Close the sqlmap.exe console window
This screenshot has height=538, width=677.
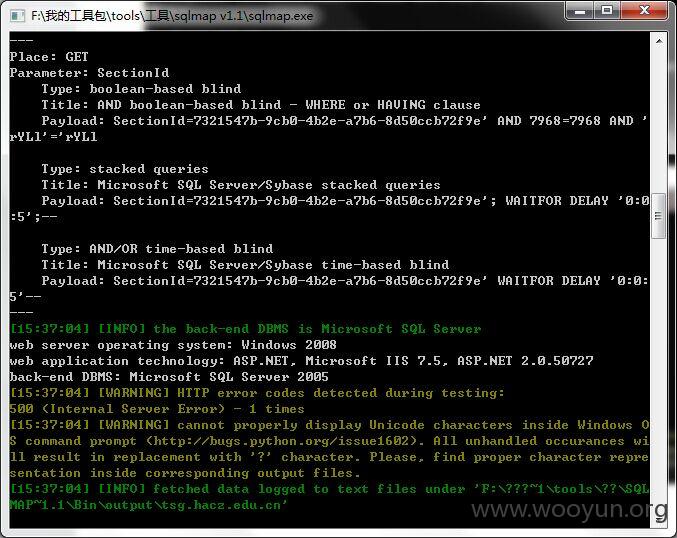pos(644,11)
